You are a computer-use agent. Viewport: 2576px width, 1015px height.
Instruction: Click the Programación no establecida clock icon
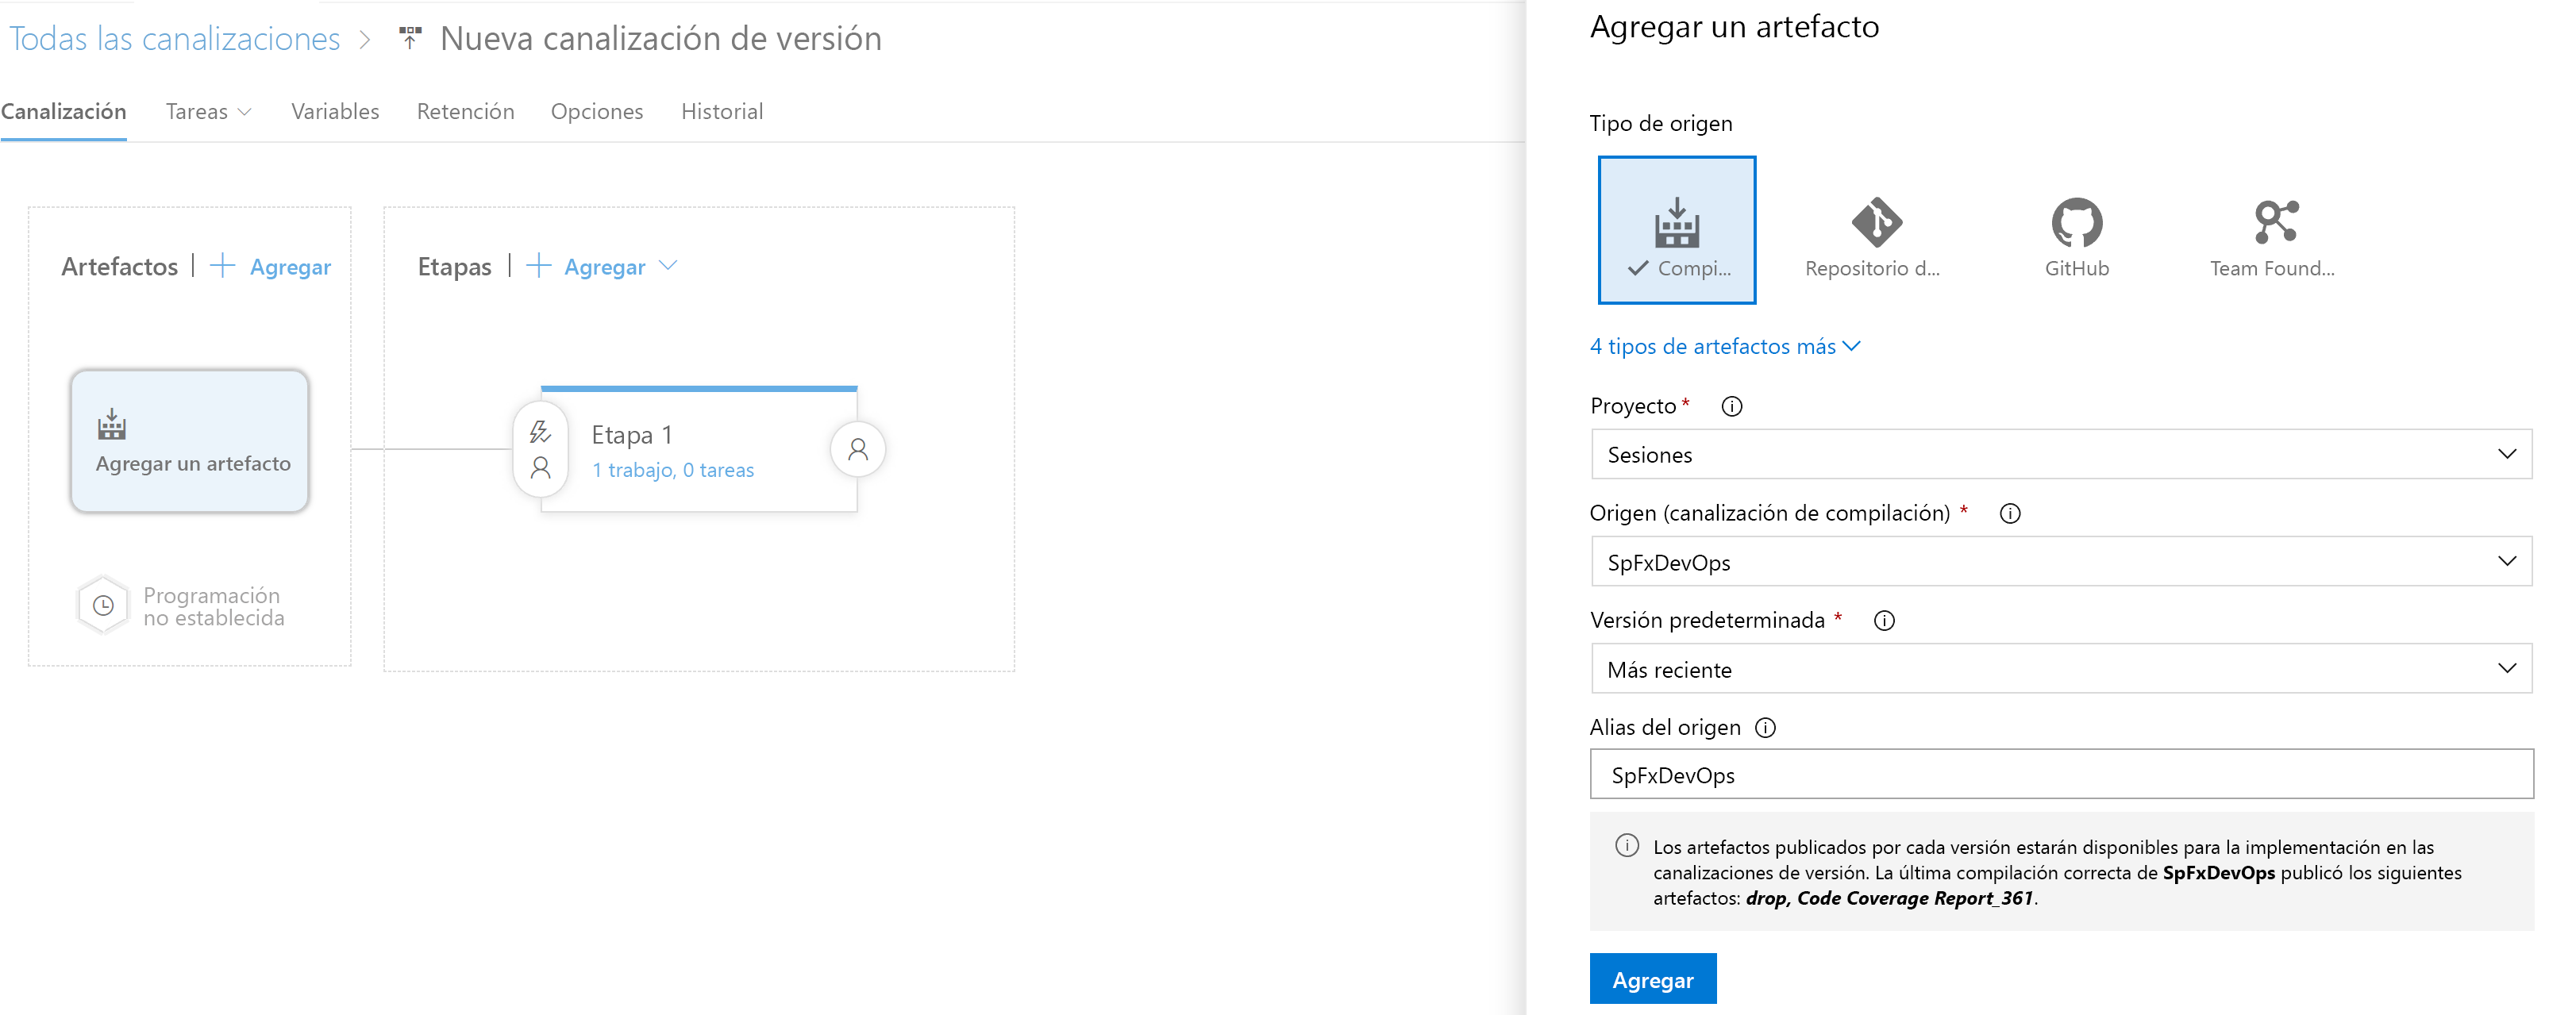(x=103, y=605)
